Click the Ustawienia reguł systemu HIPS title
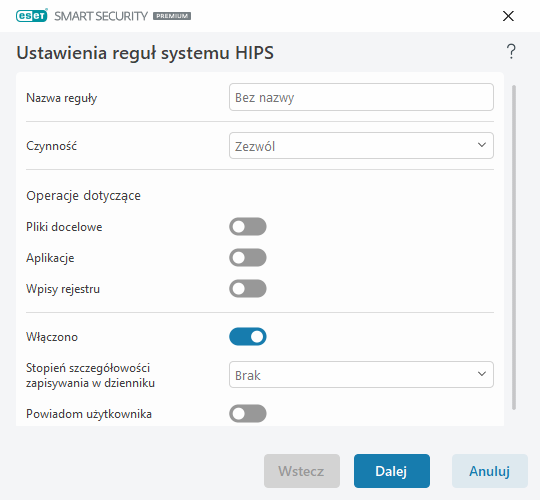The image size is (540, 500). (145, 53)
